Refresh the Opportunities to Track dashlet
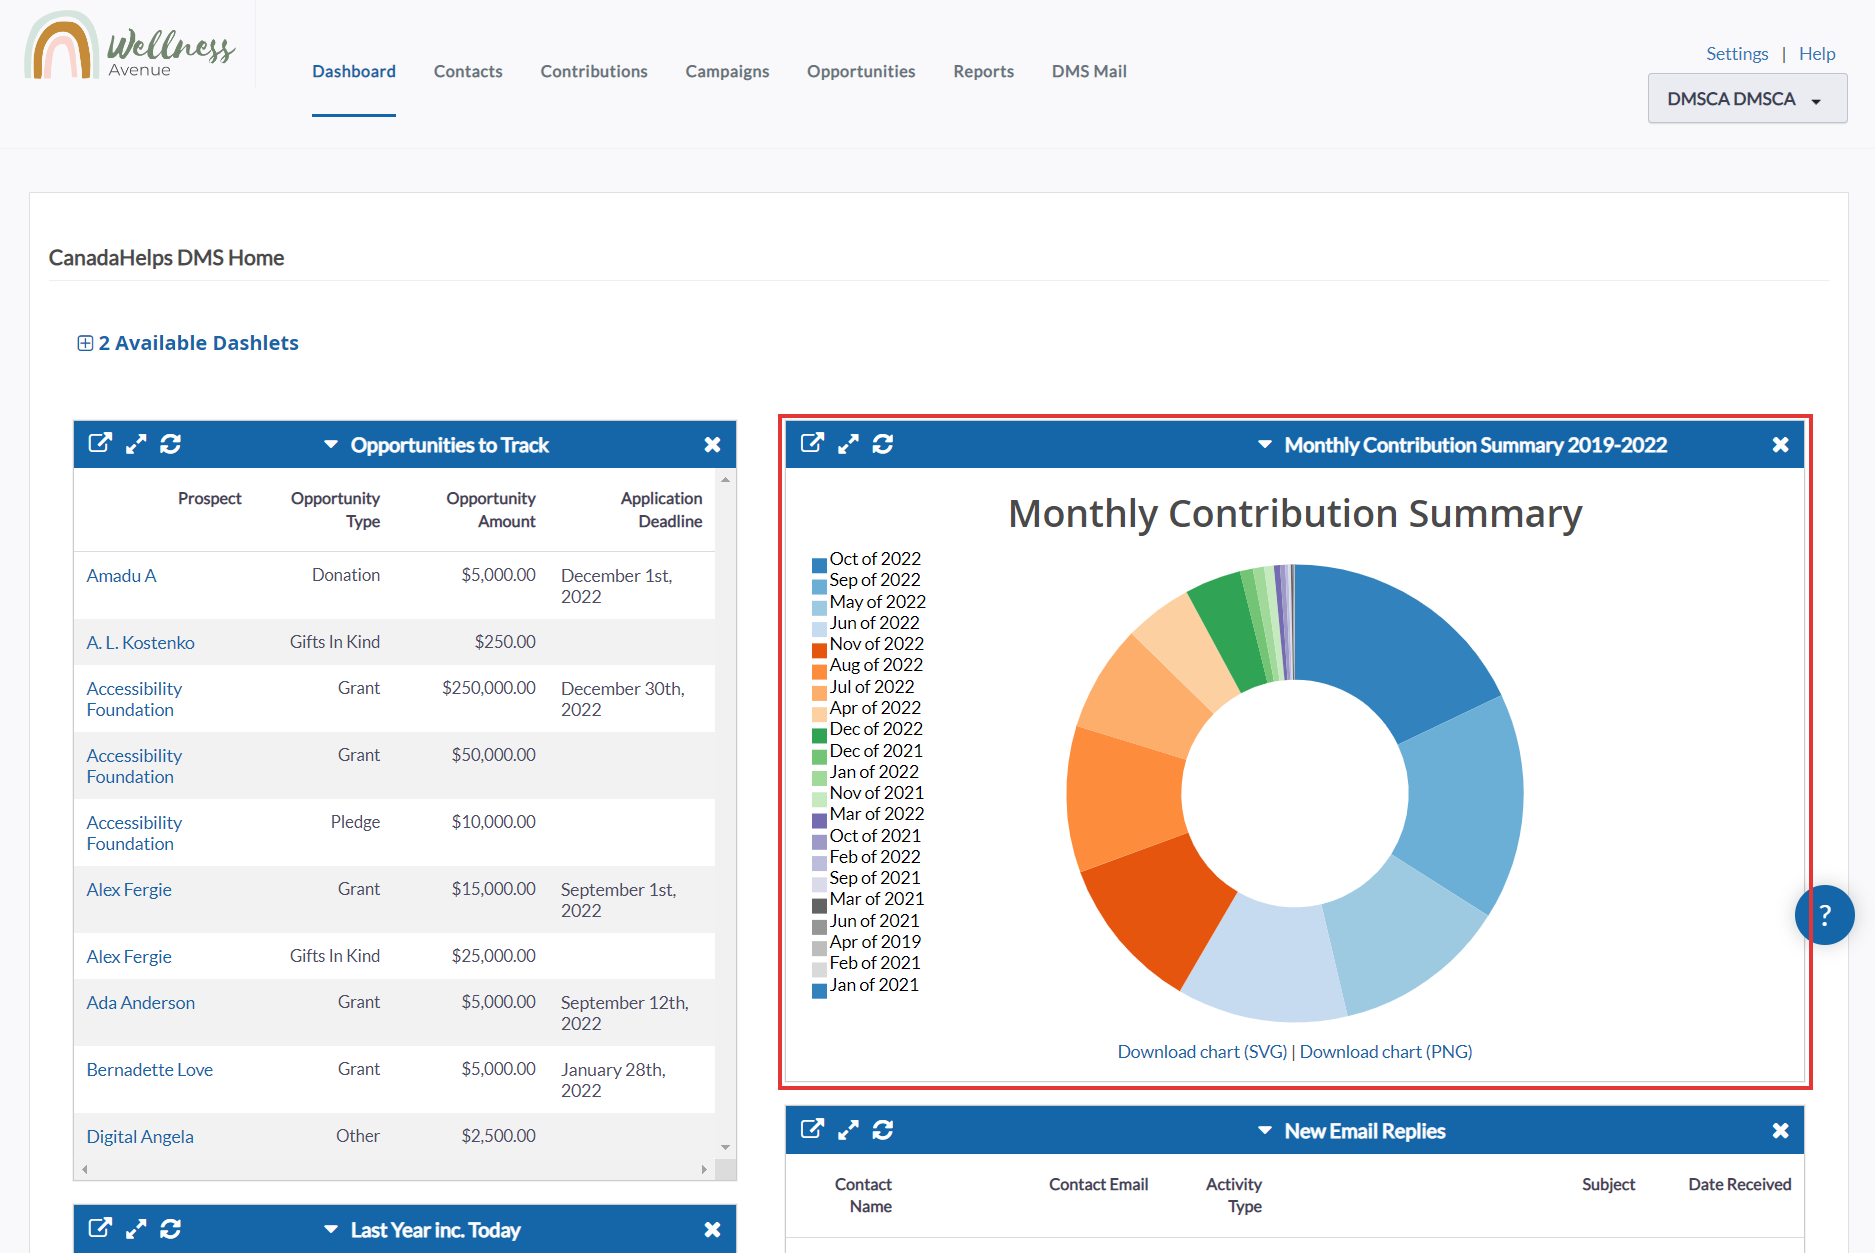Image resolution: width=1875 pixels, height=1253 pixels. (171, 444)
